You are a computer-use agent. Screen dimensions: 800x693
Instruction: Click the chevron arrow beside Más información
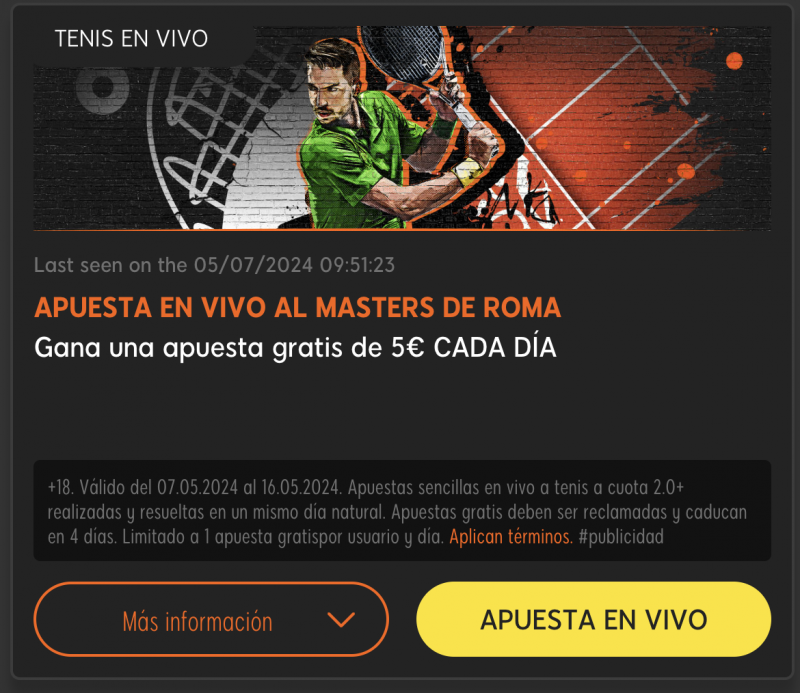pyautogui.click(x=341, y=620)
